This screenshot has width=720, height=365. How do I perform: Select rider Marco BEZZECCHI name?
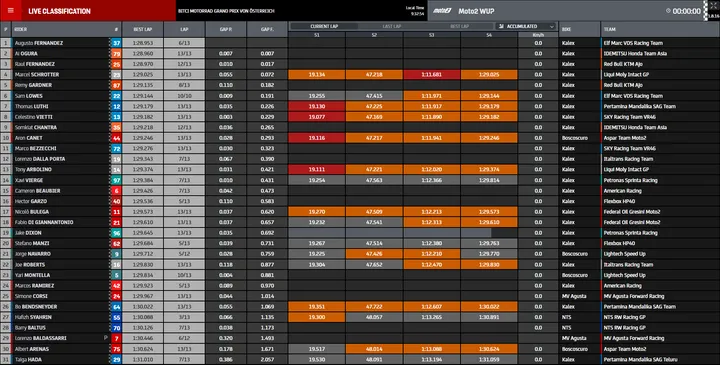37,149
